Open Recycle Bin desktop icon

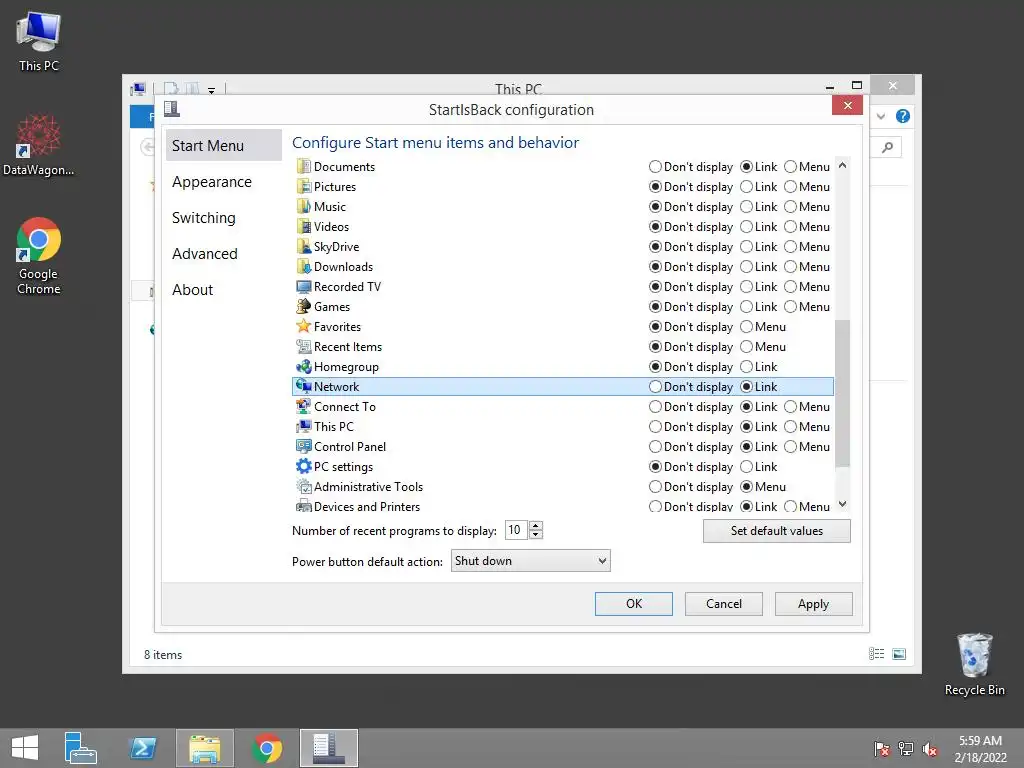coord(974,664)
